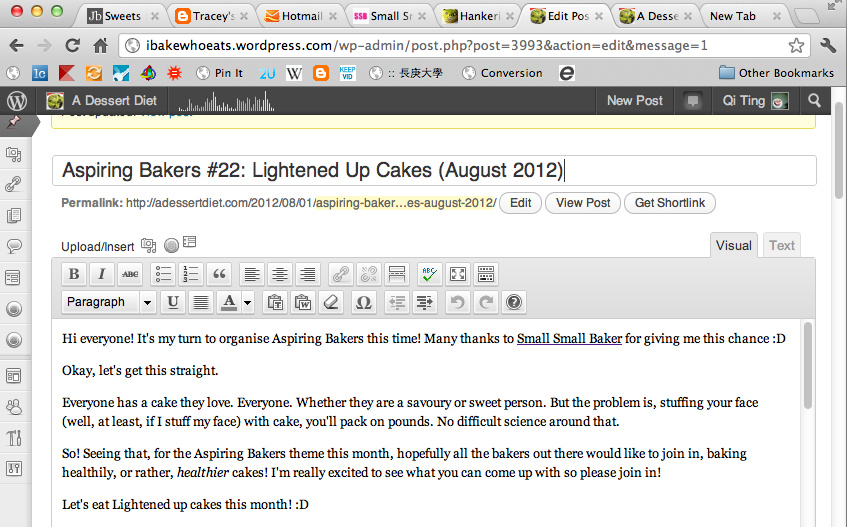Open the editor help icon
The image size is (847, 527).
point(514,302)
